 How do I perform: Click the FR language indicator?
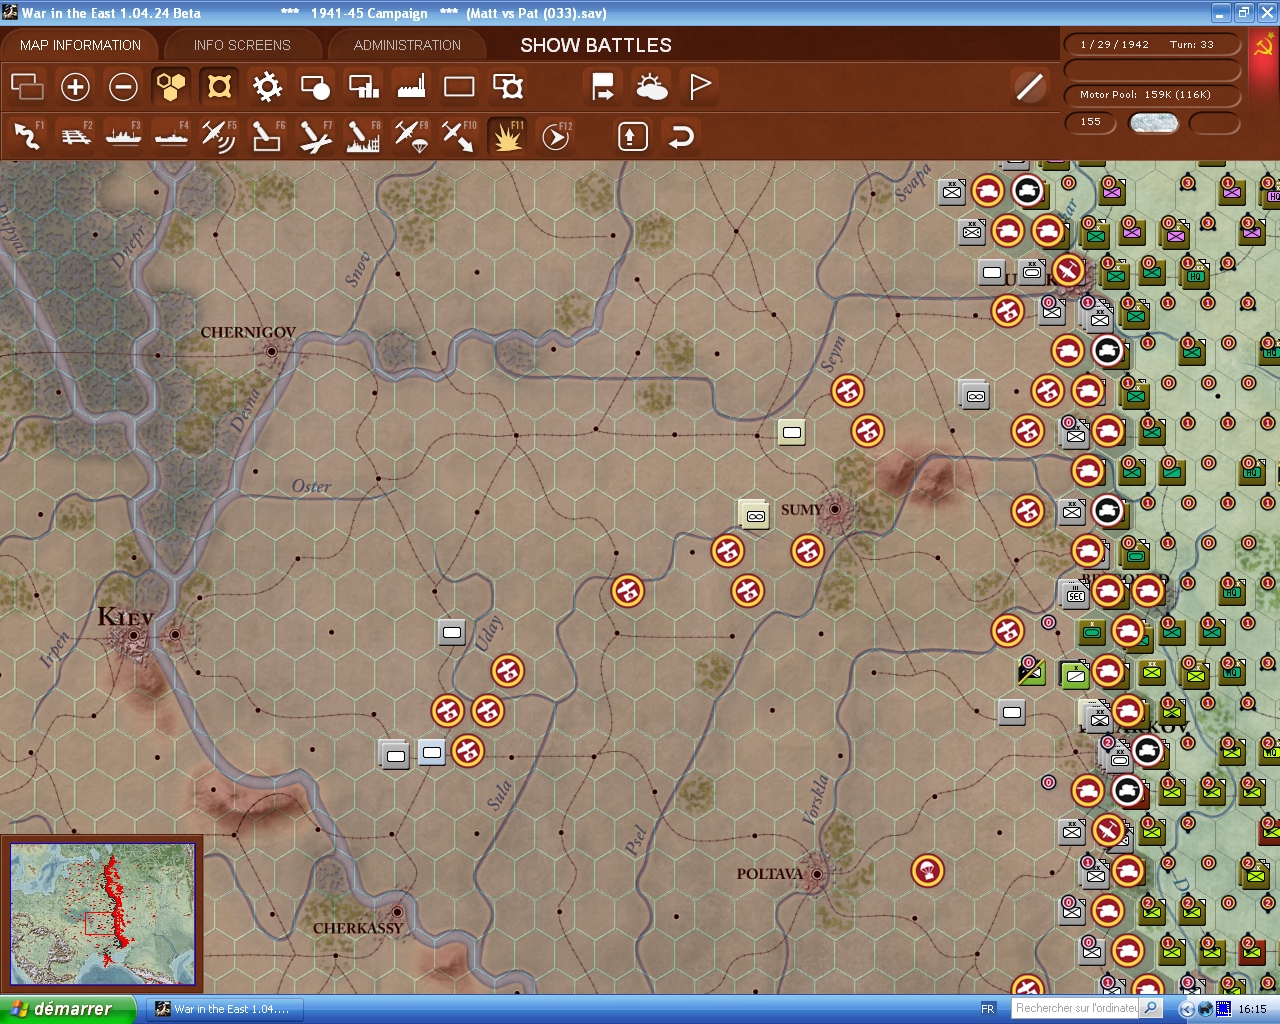click(988, 1009)
